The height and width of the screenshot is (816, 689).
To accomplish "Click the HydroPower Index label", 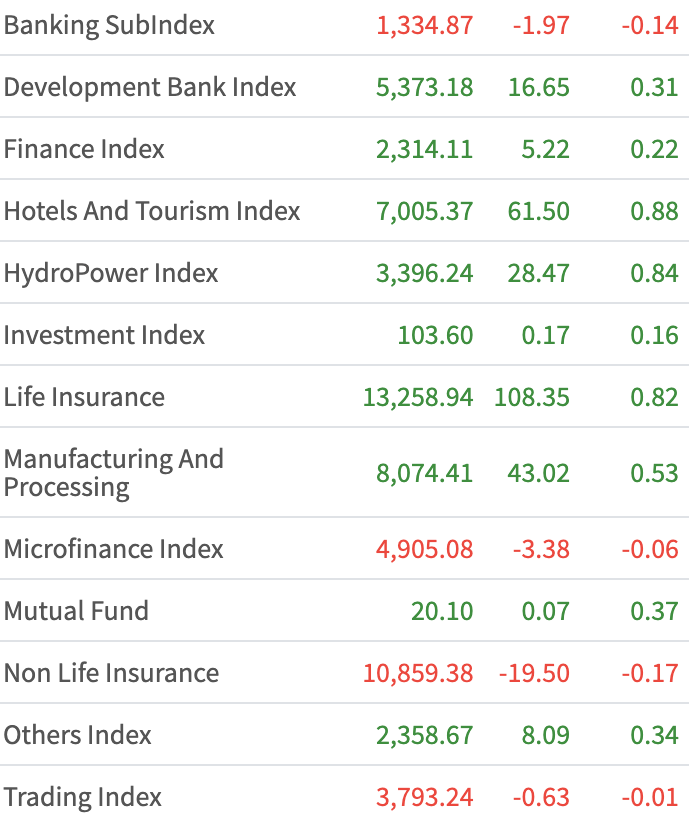I will click(111, 273).
